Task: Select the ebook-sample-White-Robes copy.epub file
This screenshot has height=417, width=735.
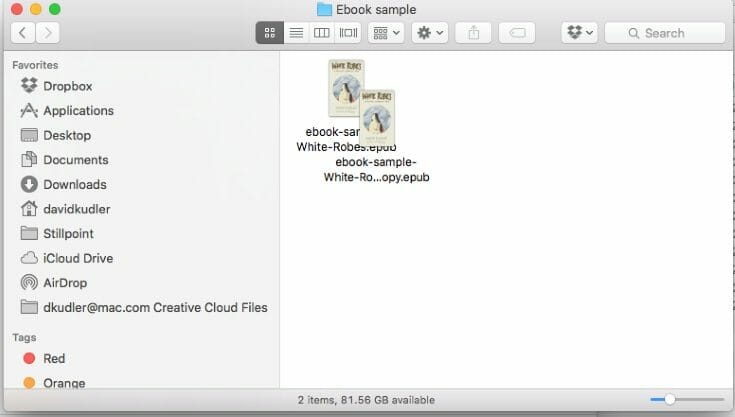Action: [x=377, y=118]
